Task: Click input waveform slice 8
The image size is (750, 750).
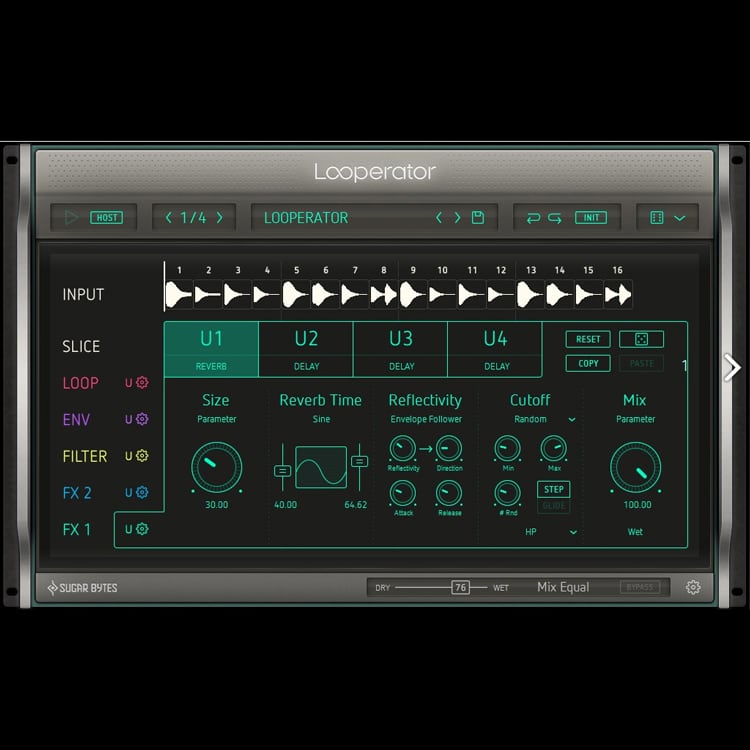Action: pyautogui.click(x=384, y=294)
